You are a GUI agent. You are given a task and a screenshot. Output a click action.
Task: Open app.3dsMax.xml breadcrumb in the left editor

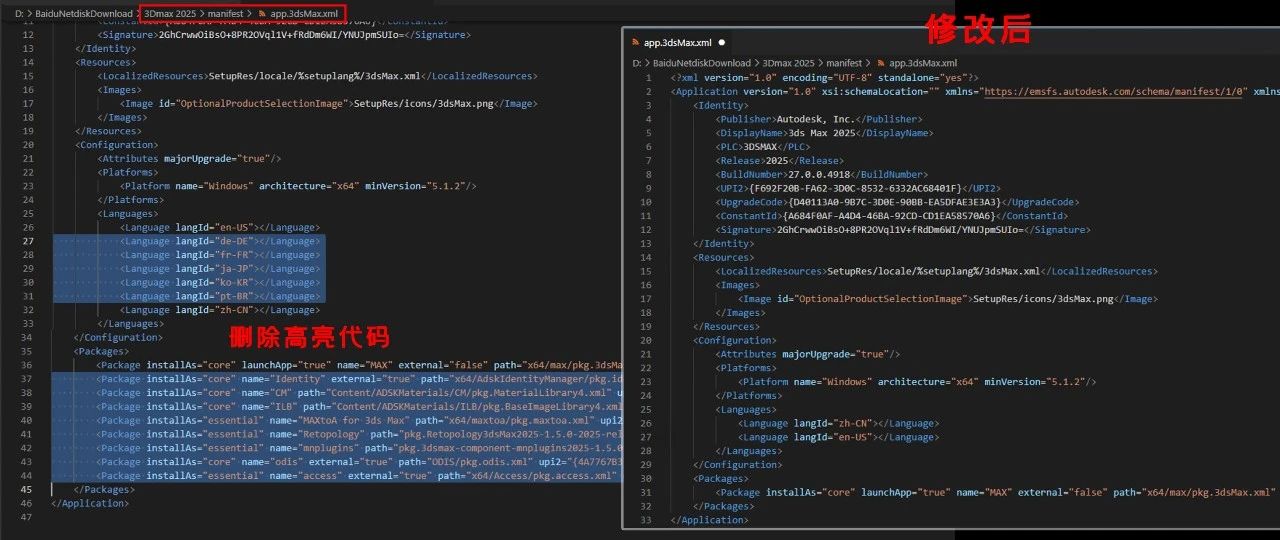pyautogui.click(x=306, y=13)
